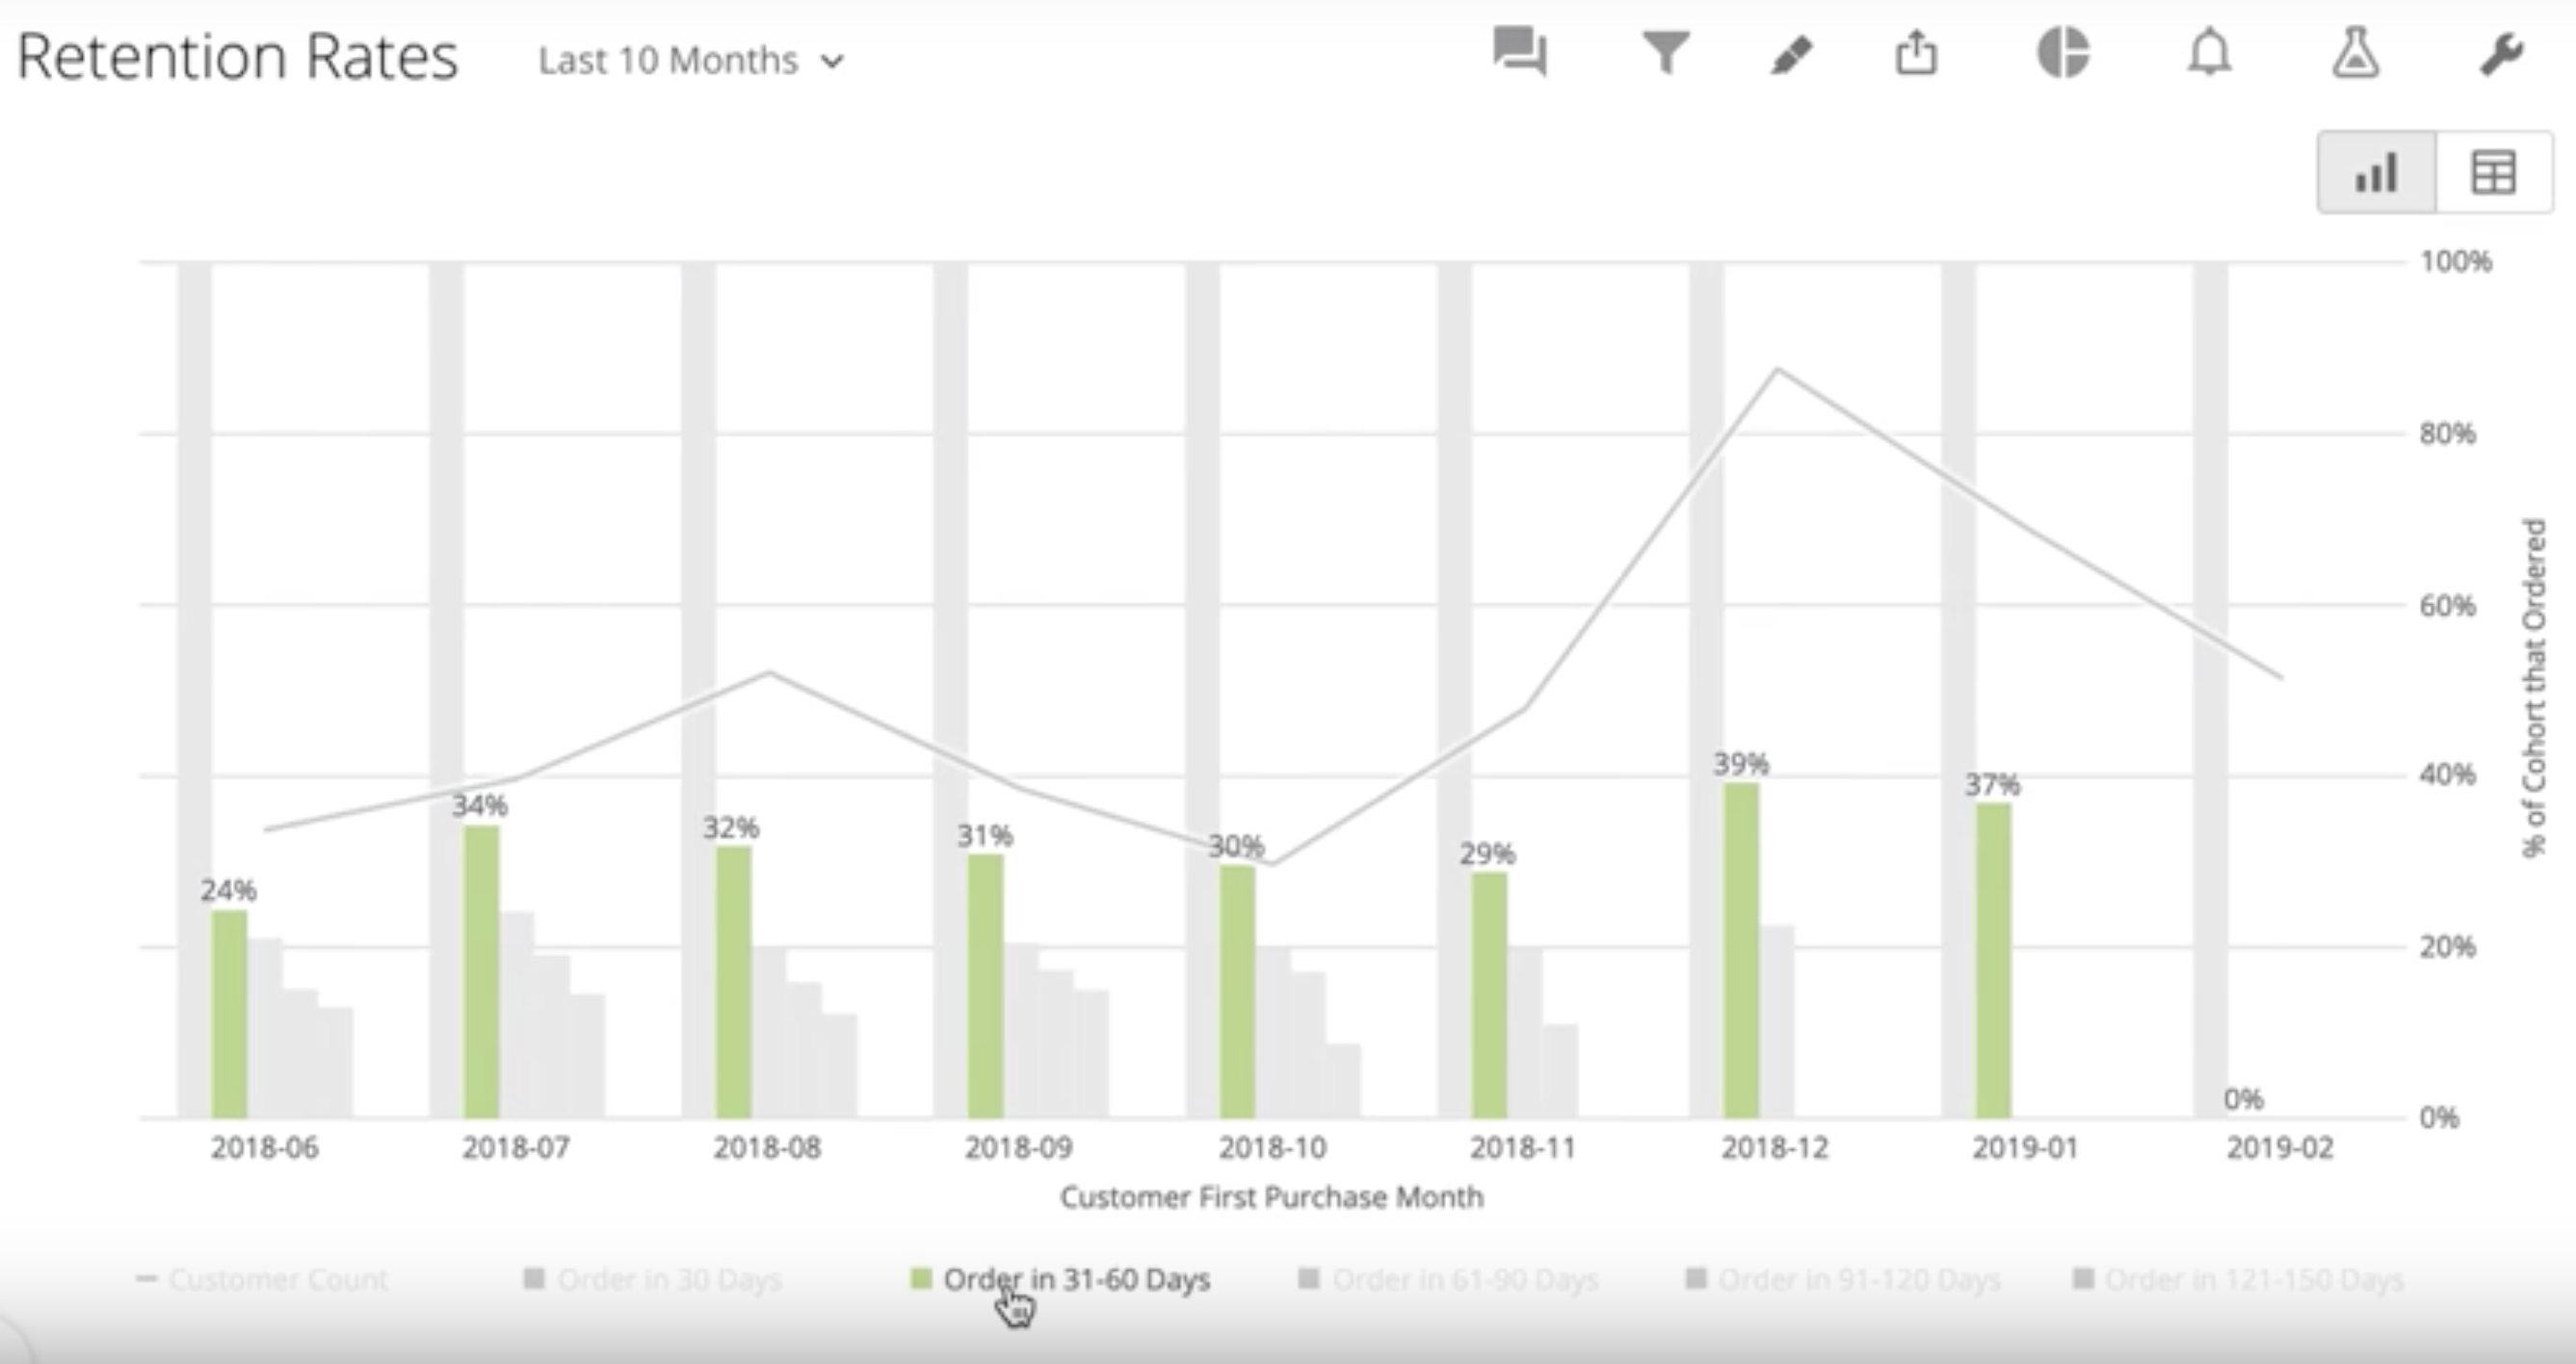The width and height of the screenshot is (2576, 1364).
Task: Click the filter funnel icon
Action: coord(1665,52)
